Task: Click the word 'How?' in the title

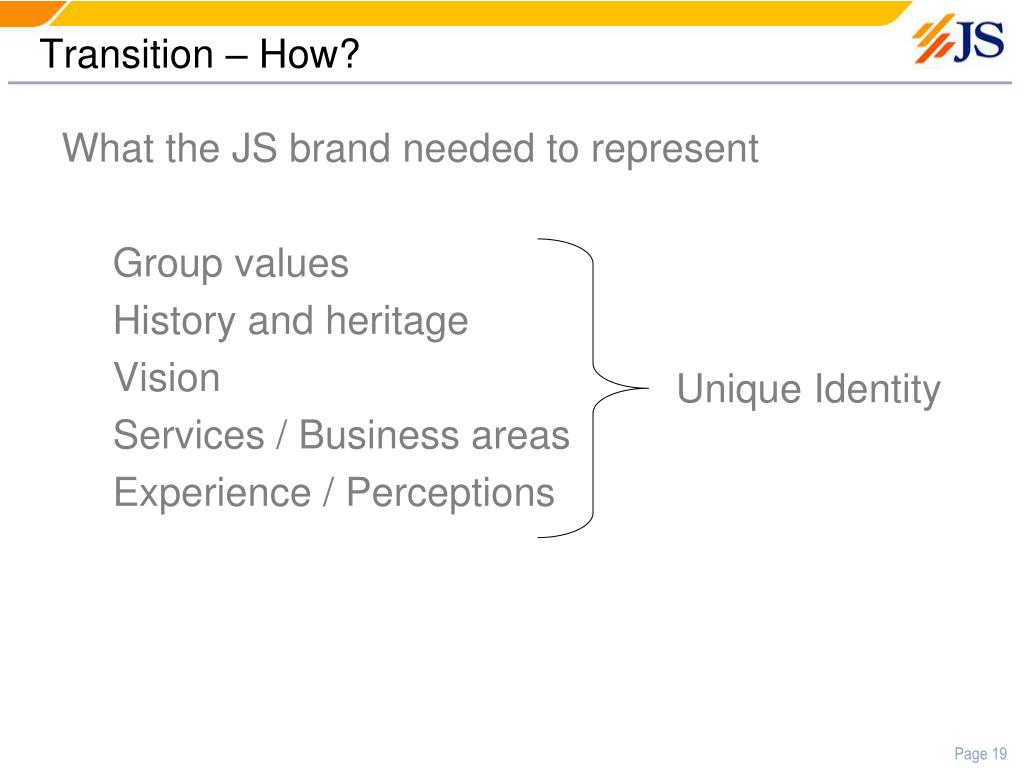Action: (x=310, y=54)
